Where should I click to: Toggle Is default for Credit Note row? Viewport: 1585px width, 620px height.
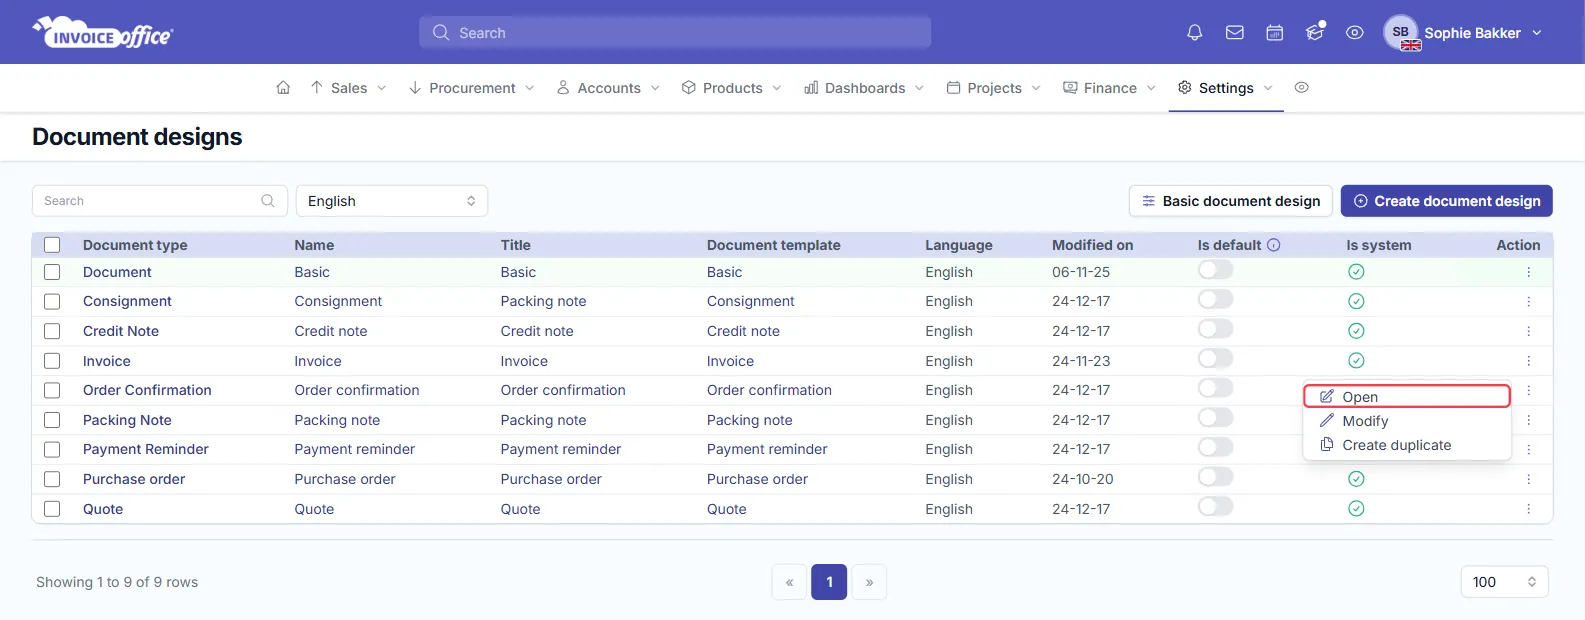click(x=1215, y=329)
